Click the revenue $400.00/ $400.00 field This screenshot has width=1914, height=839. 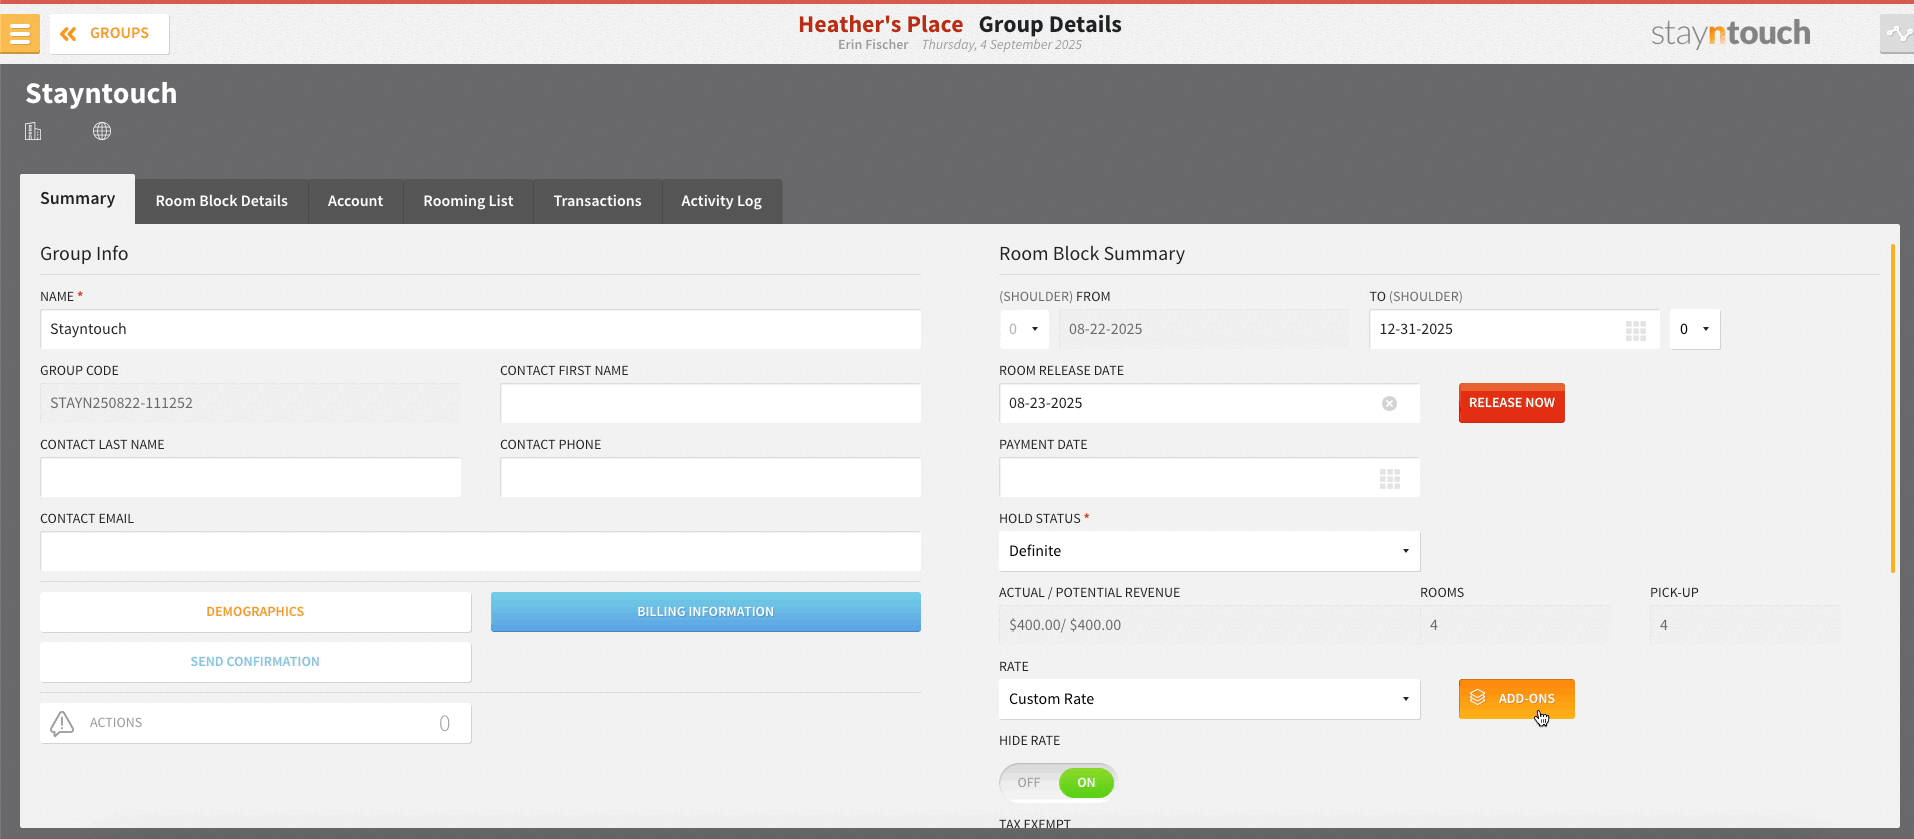pos(1209,625)
